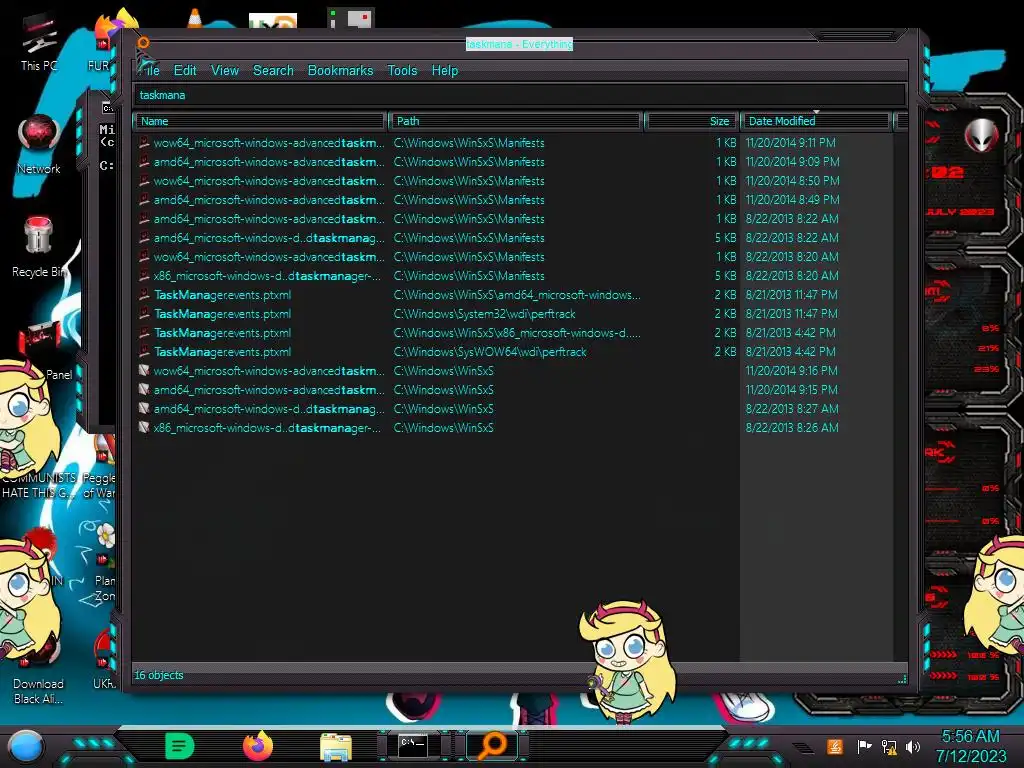Open Network desktop icon
The width and height of the screenshot is (1024, 768).
coord(39,144)
